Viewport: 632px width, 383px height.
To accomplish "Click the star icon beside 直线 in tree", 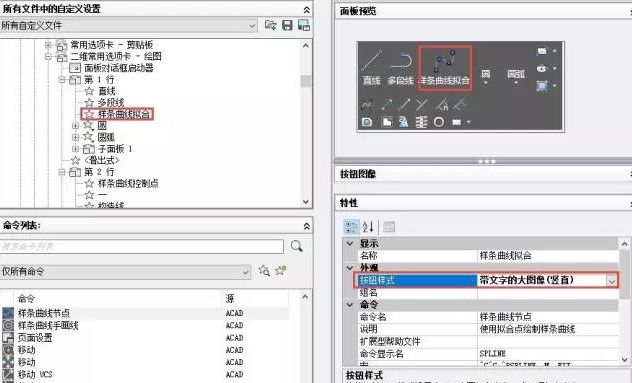I will (x=89, y=91).
